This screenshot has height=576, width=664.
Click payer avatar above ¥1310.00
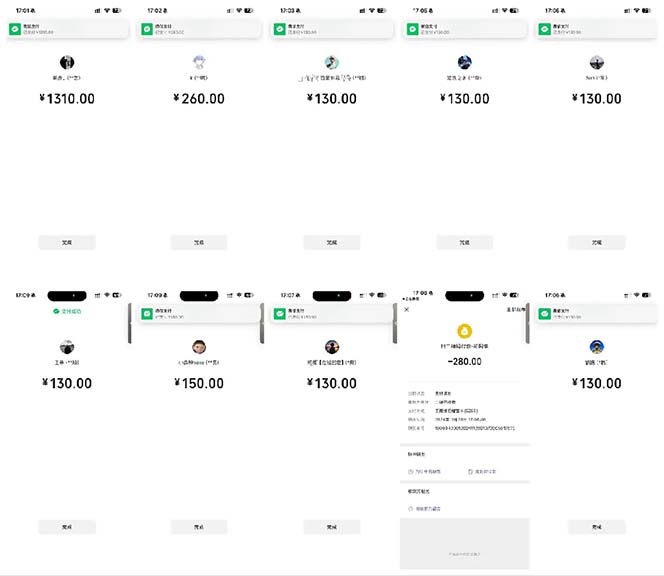click(67, 62)
